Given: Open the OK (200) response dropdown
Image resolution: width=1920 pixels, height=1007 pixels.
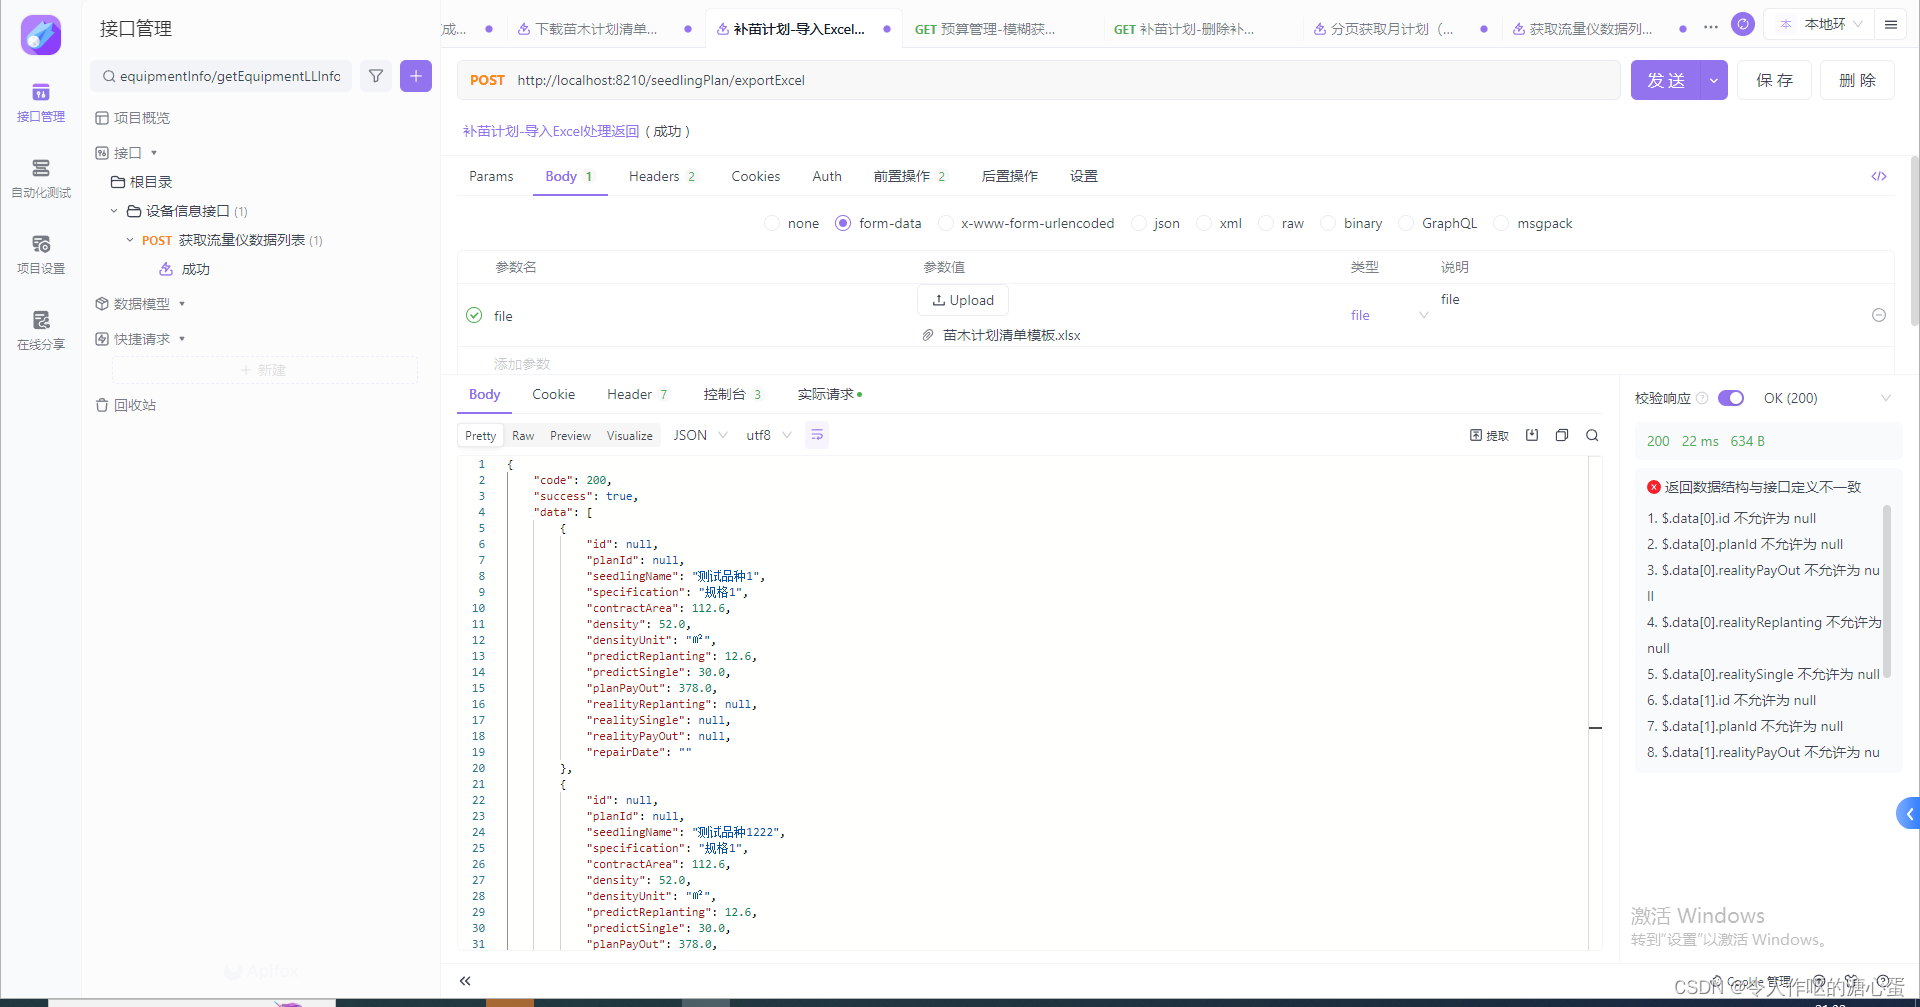Looking at the screenshot, I should 1827,398.
